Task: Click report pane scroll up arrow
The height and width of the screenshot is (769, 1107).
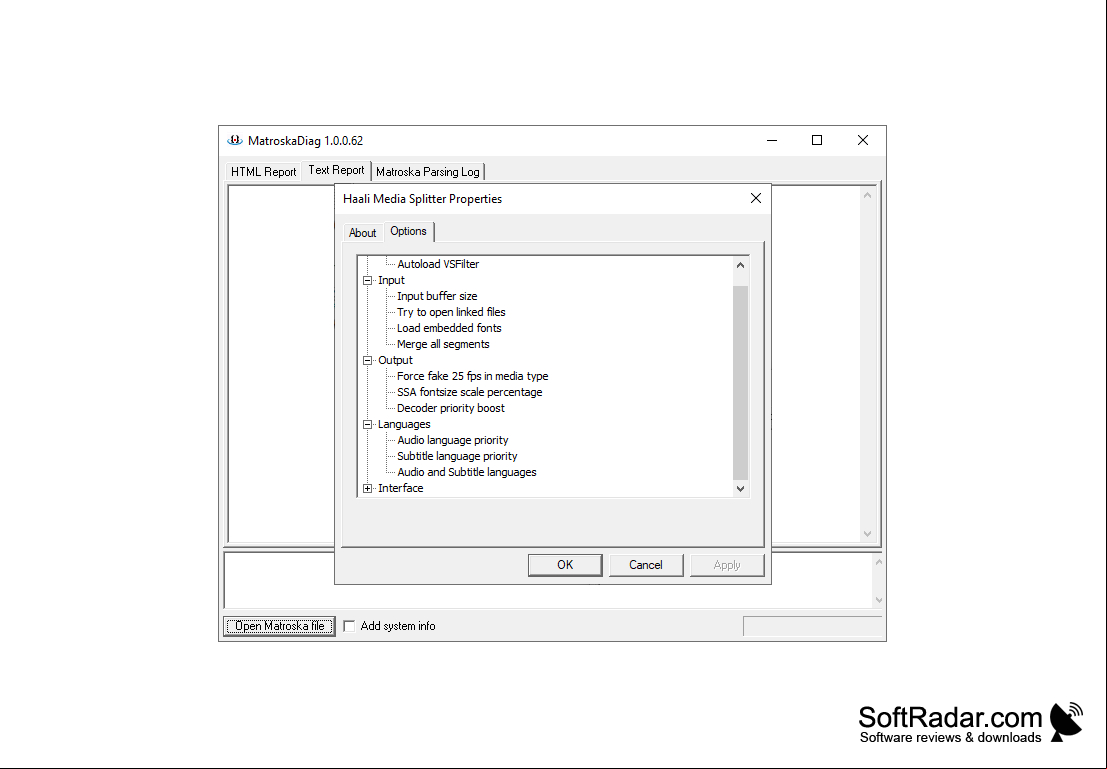Action: [x=868, y=195]
